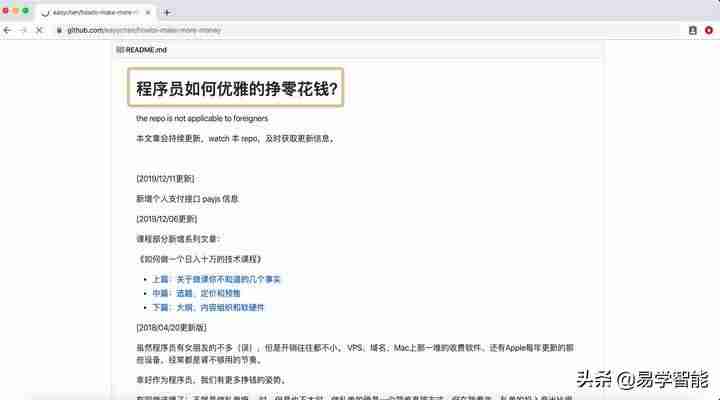Screen dimensions: 720x400
Task: Click the README.md file name label
Action: coord(146,50)
